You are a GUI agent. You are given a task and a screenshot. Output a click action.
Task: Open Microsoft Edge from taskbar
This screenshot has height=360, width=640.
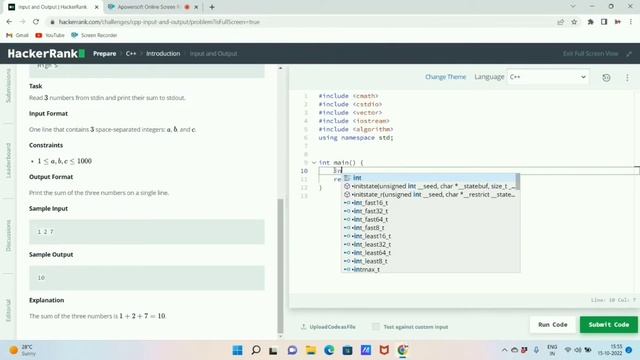(x=329, y=350)
